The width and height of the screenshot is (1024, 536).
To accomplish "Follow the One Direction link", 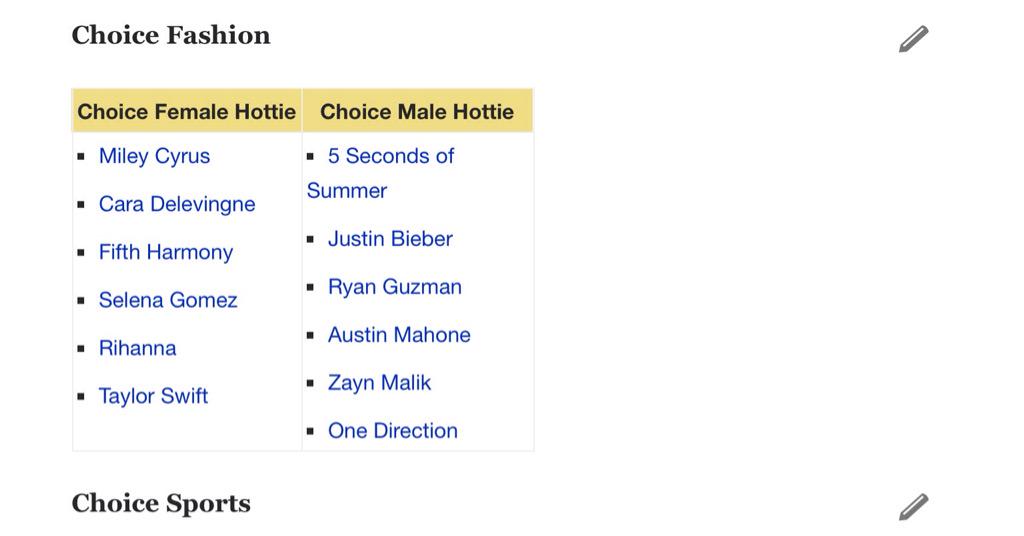I will coord(392,431).
